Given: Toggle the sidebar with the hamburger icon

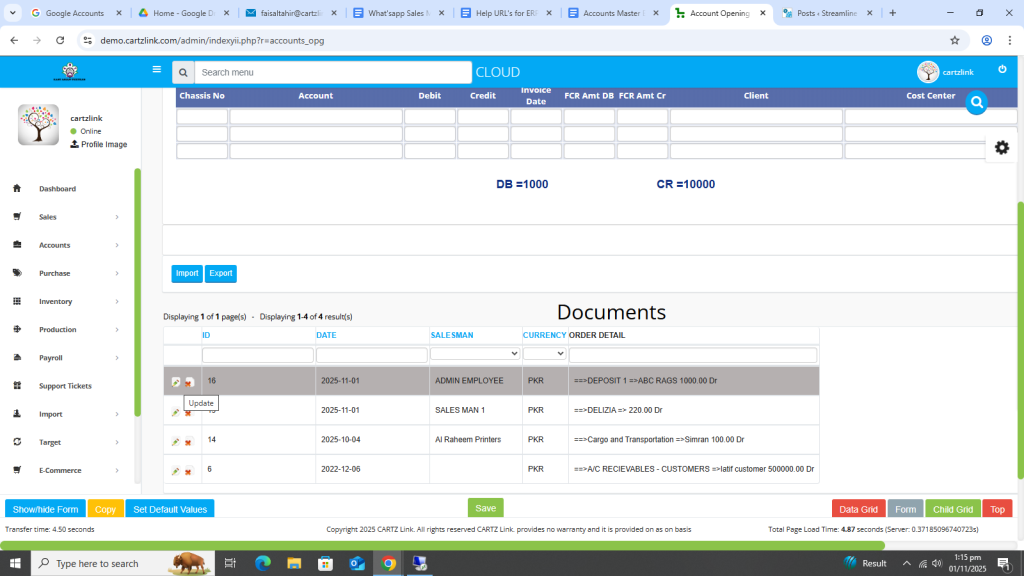Looking at the screenshot, I should click(x=156, y=70).
